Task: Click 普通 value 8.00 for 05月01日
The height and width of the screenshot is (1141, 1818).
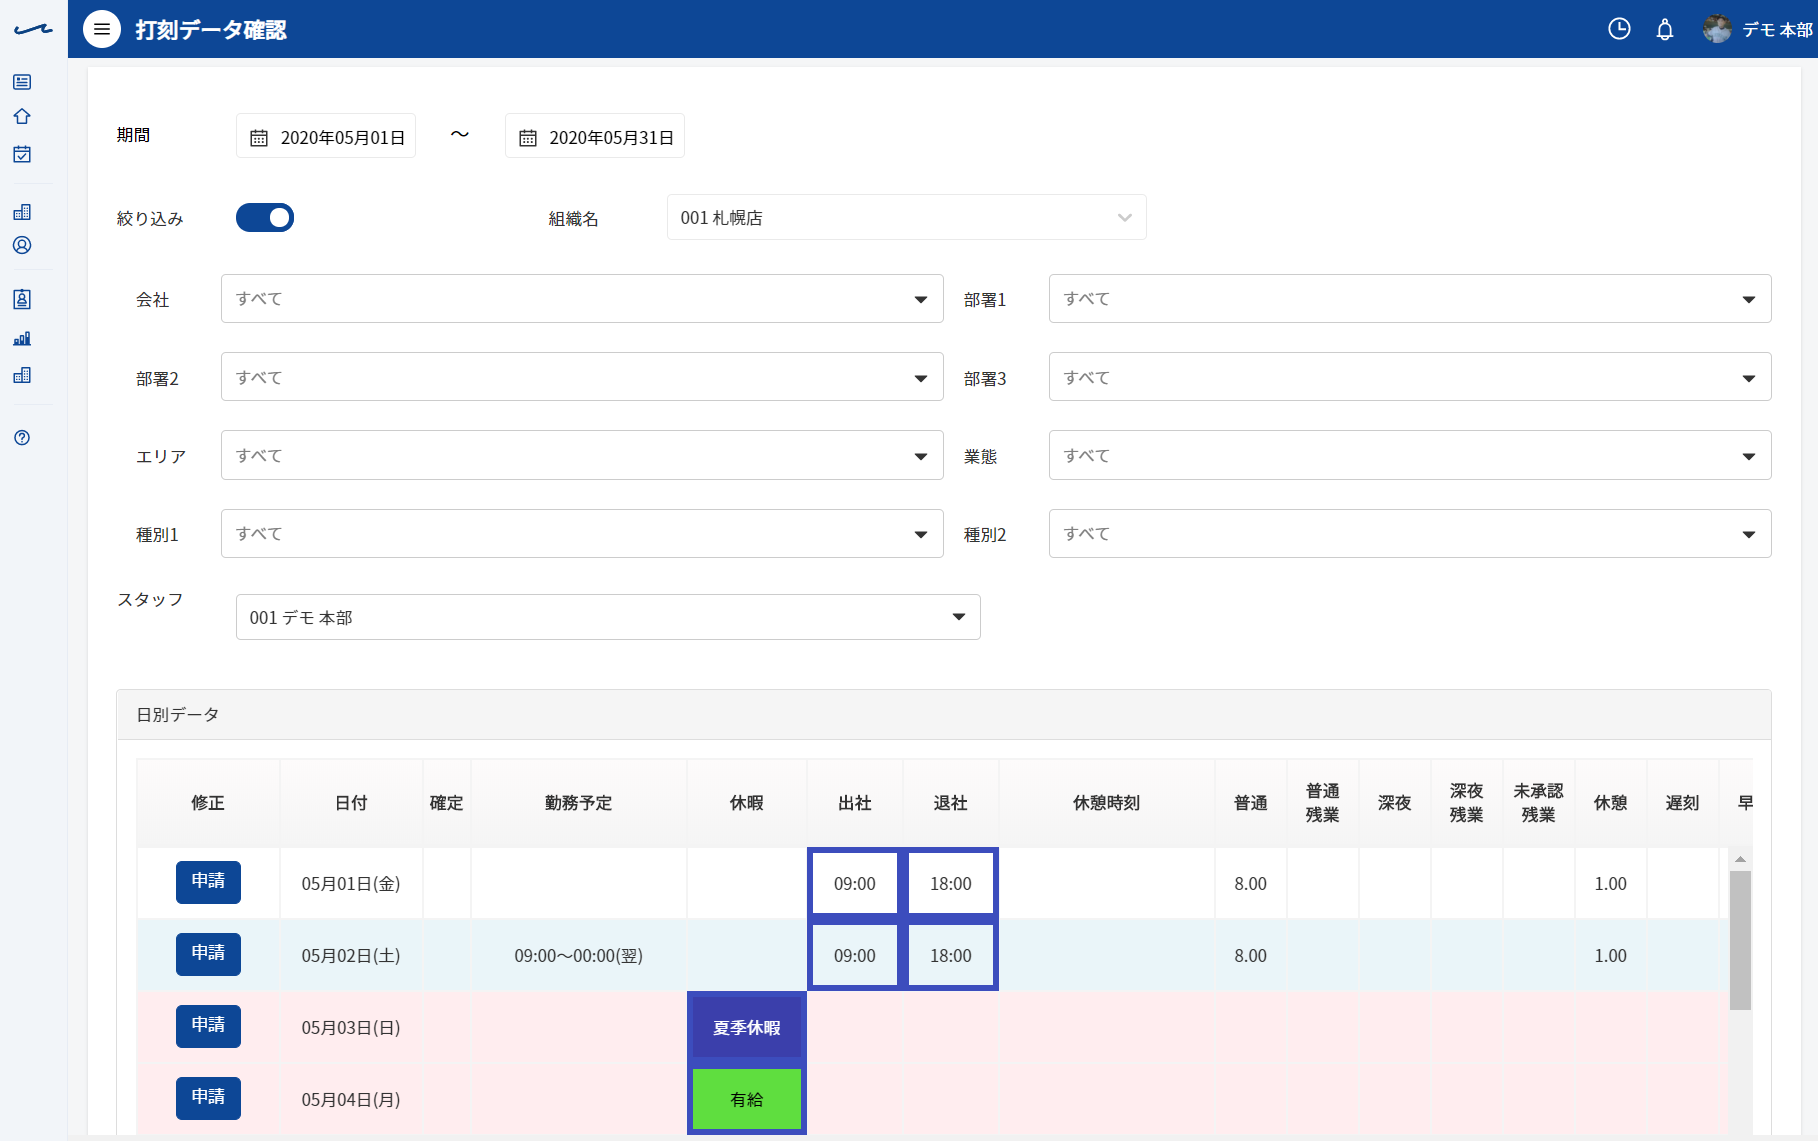Action: click(1251, 884)
